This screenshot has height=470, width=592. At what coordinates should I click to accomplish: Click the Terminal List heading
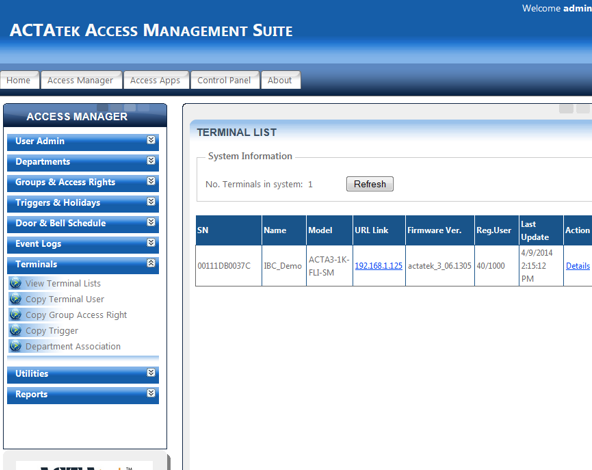coord(237,133)
